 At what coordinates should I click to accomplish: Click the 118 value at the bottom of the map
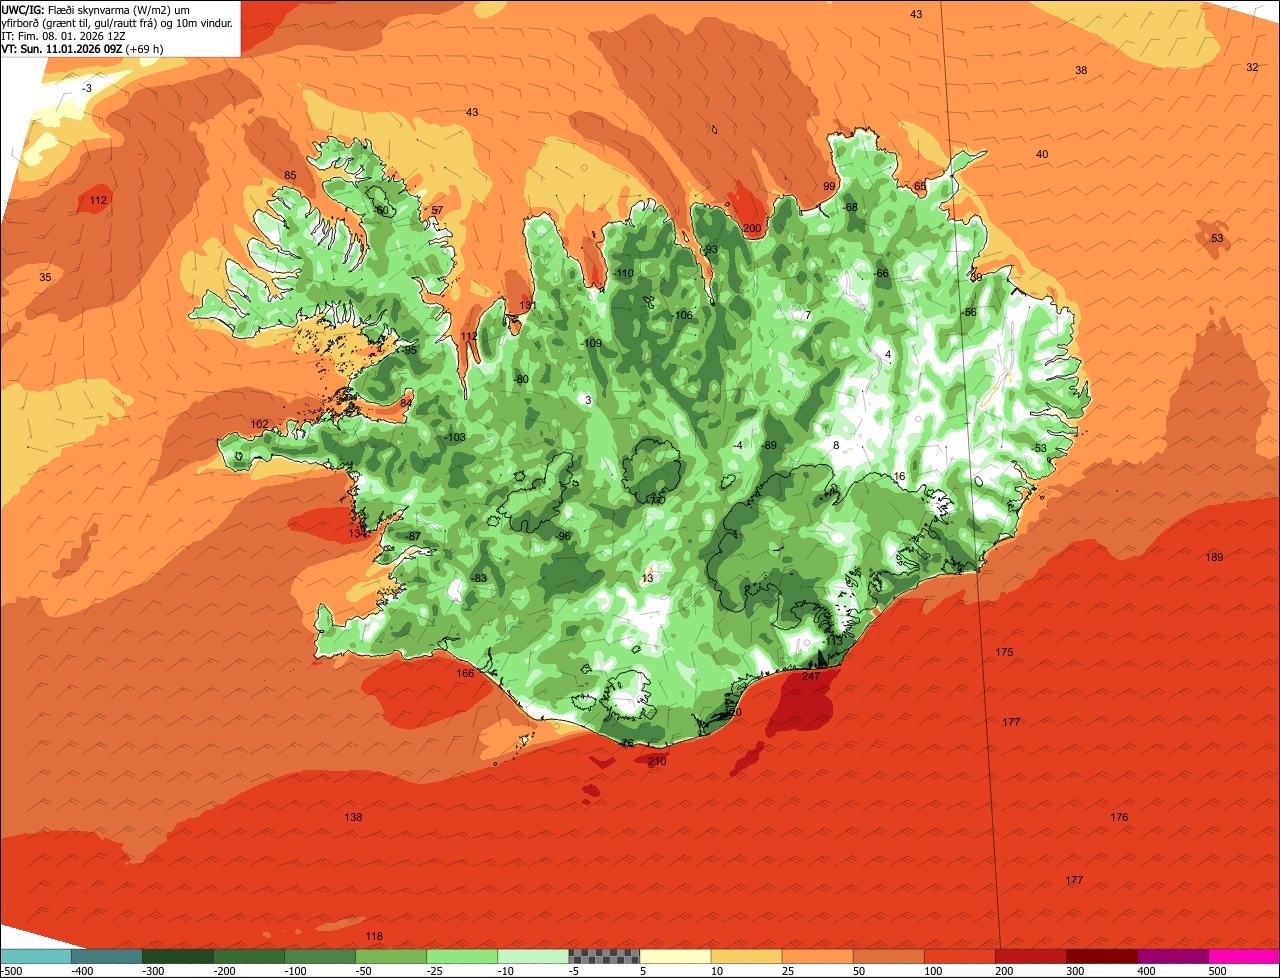374,936
